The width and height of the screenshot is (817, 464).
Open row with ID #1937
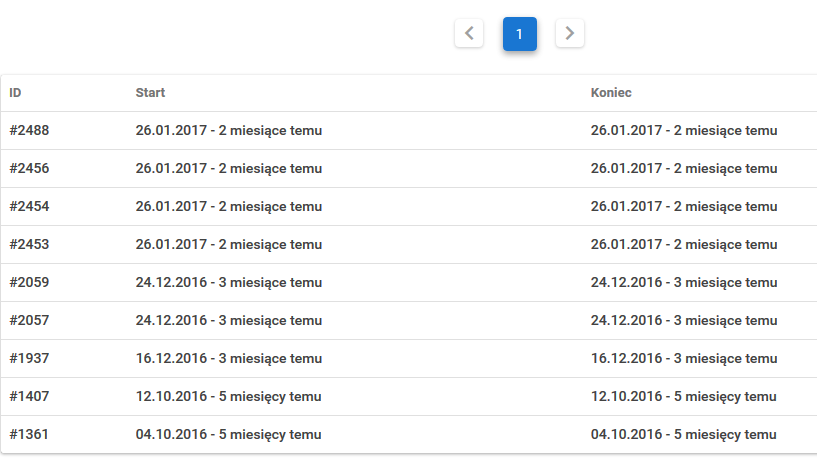[x=29, y=359]
